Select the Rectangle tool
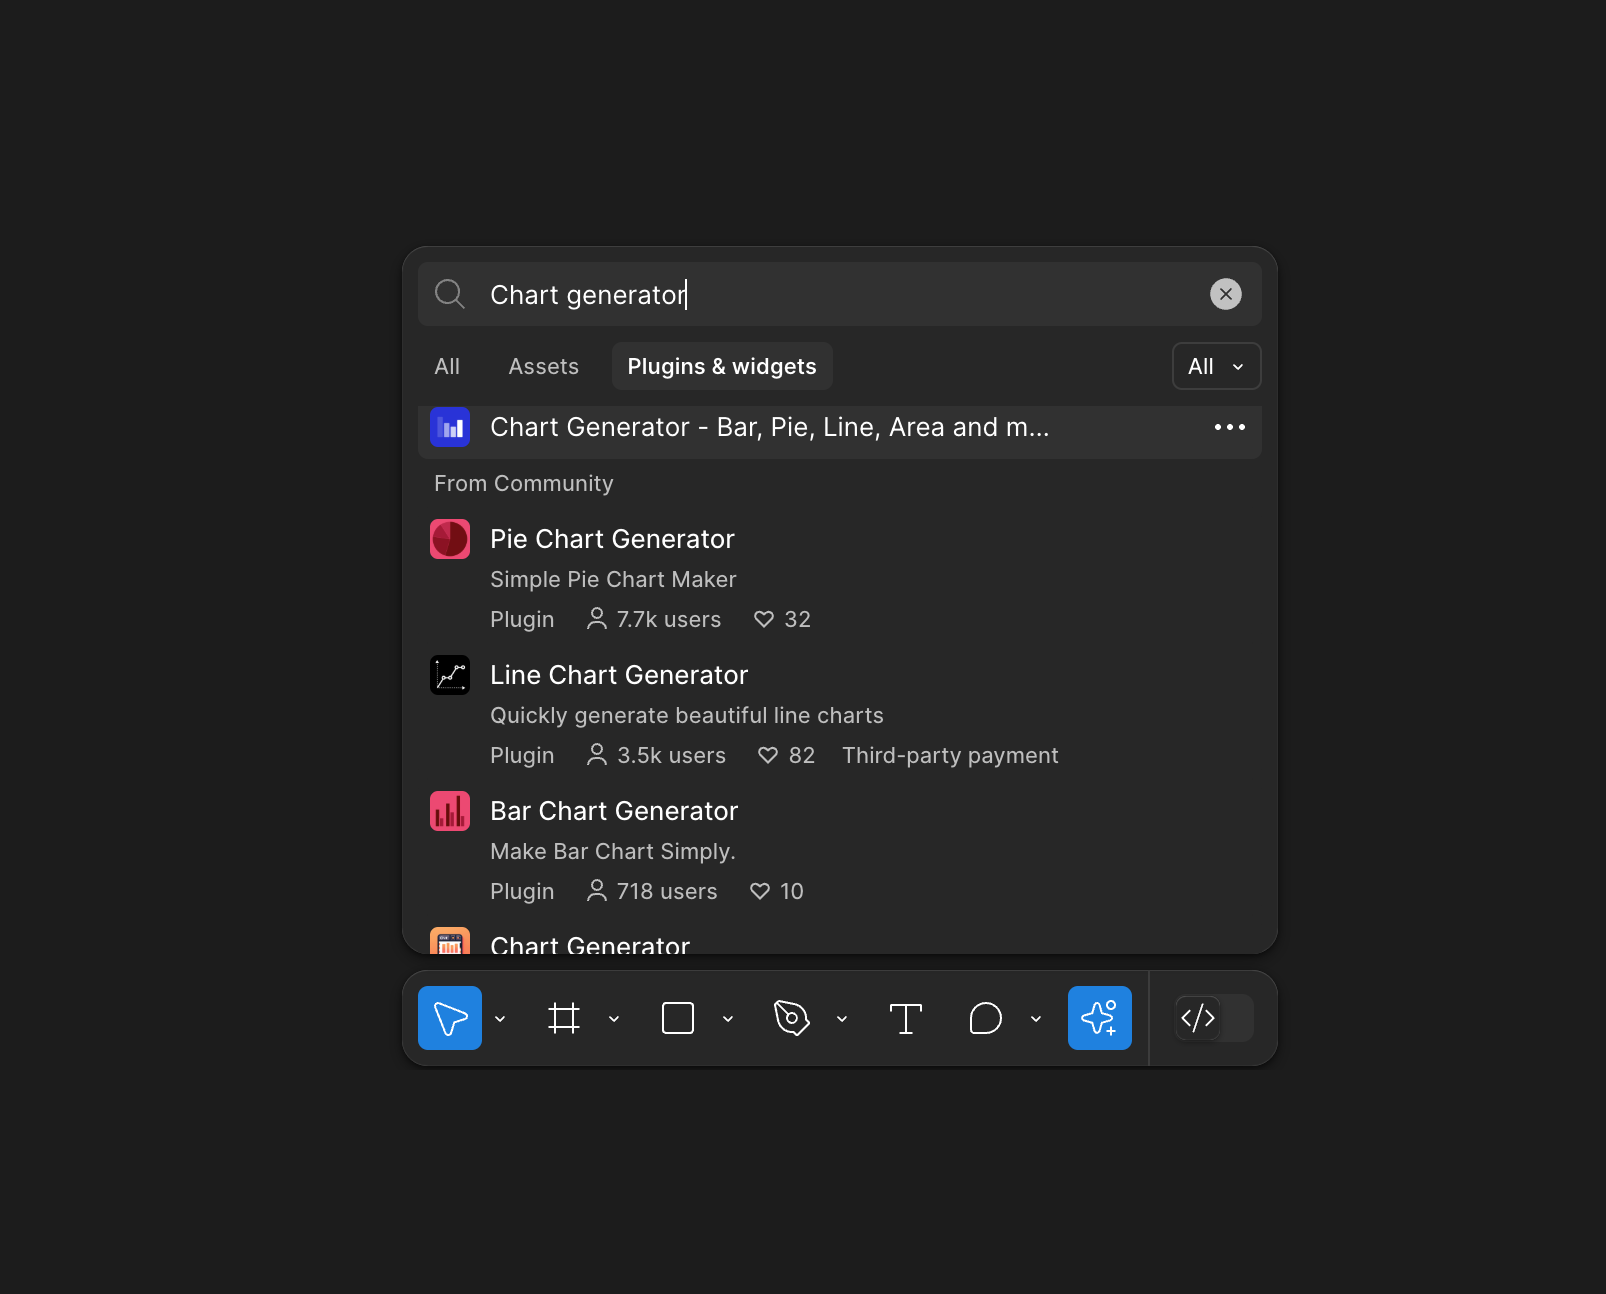 [x=679, y=1018]
